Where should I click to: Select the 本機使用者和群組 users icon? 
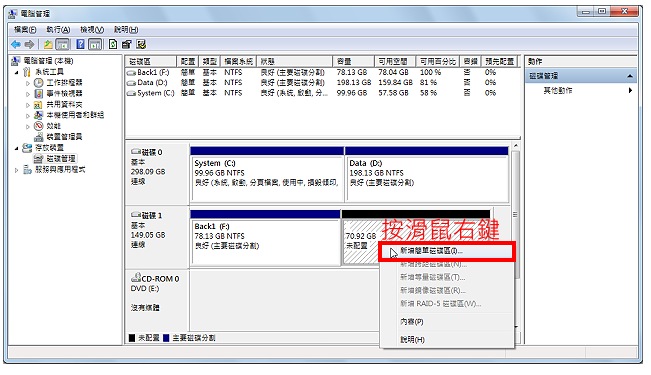point(38,115)
